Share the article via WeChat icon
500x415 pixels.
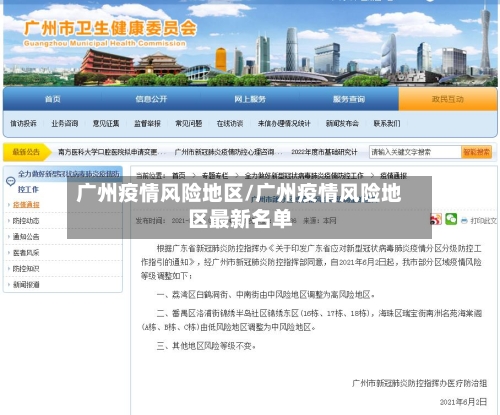(451, 219)
